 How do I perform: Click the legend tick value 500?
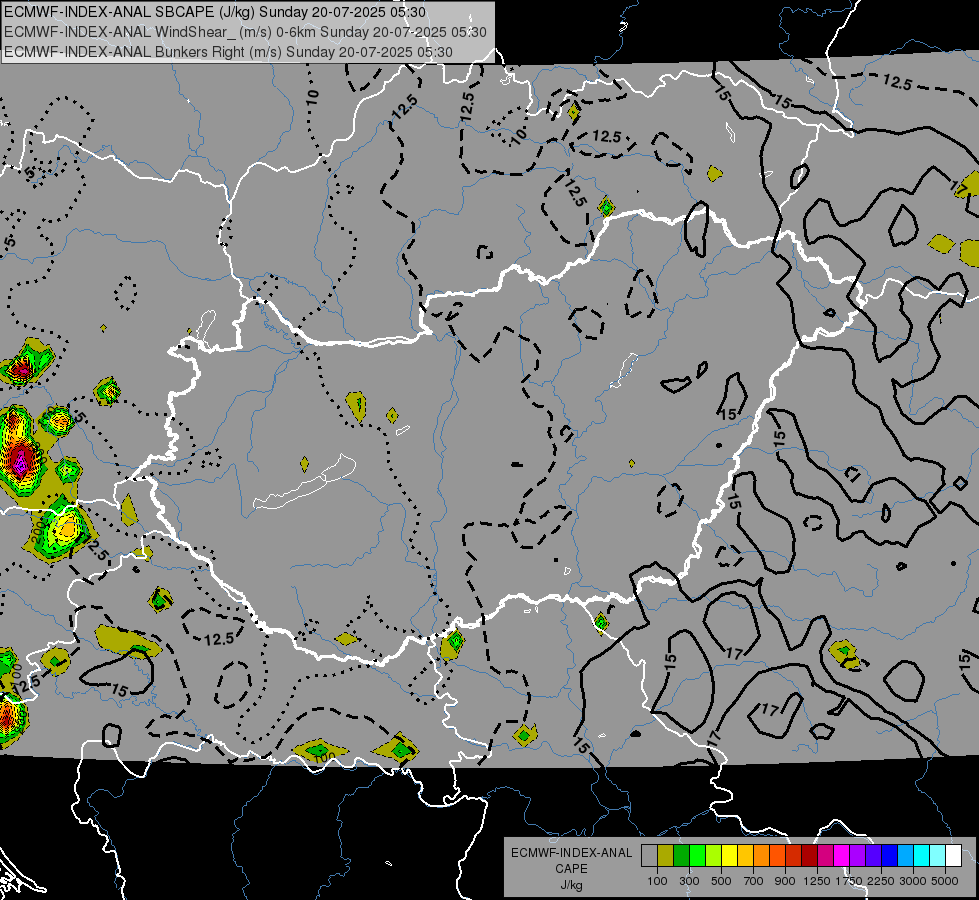721,881
